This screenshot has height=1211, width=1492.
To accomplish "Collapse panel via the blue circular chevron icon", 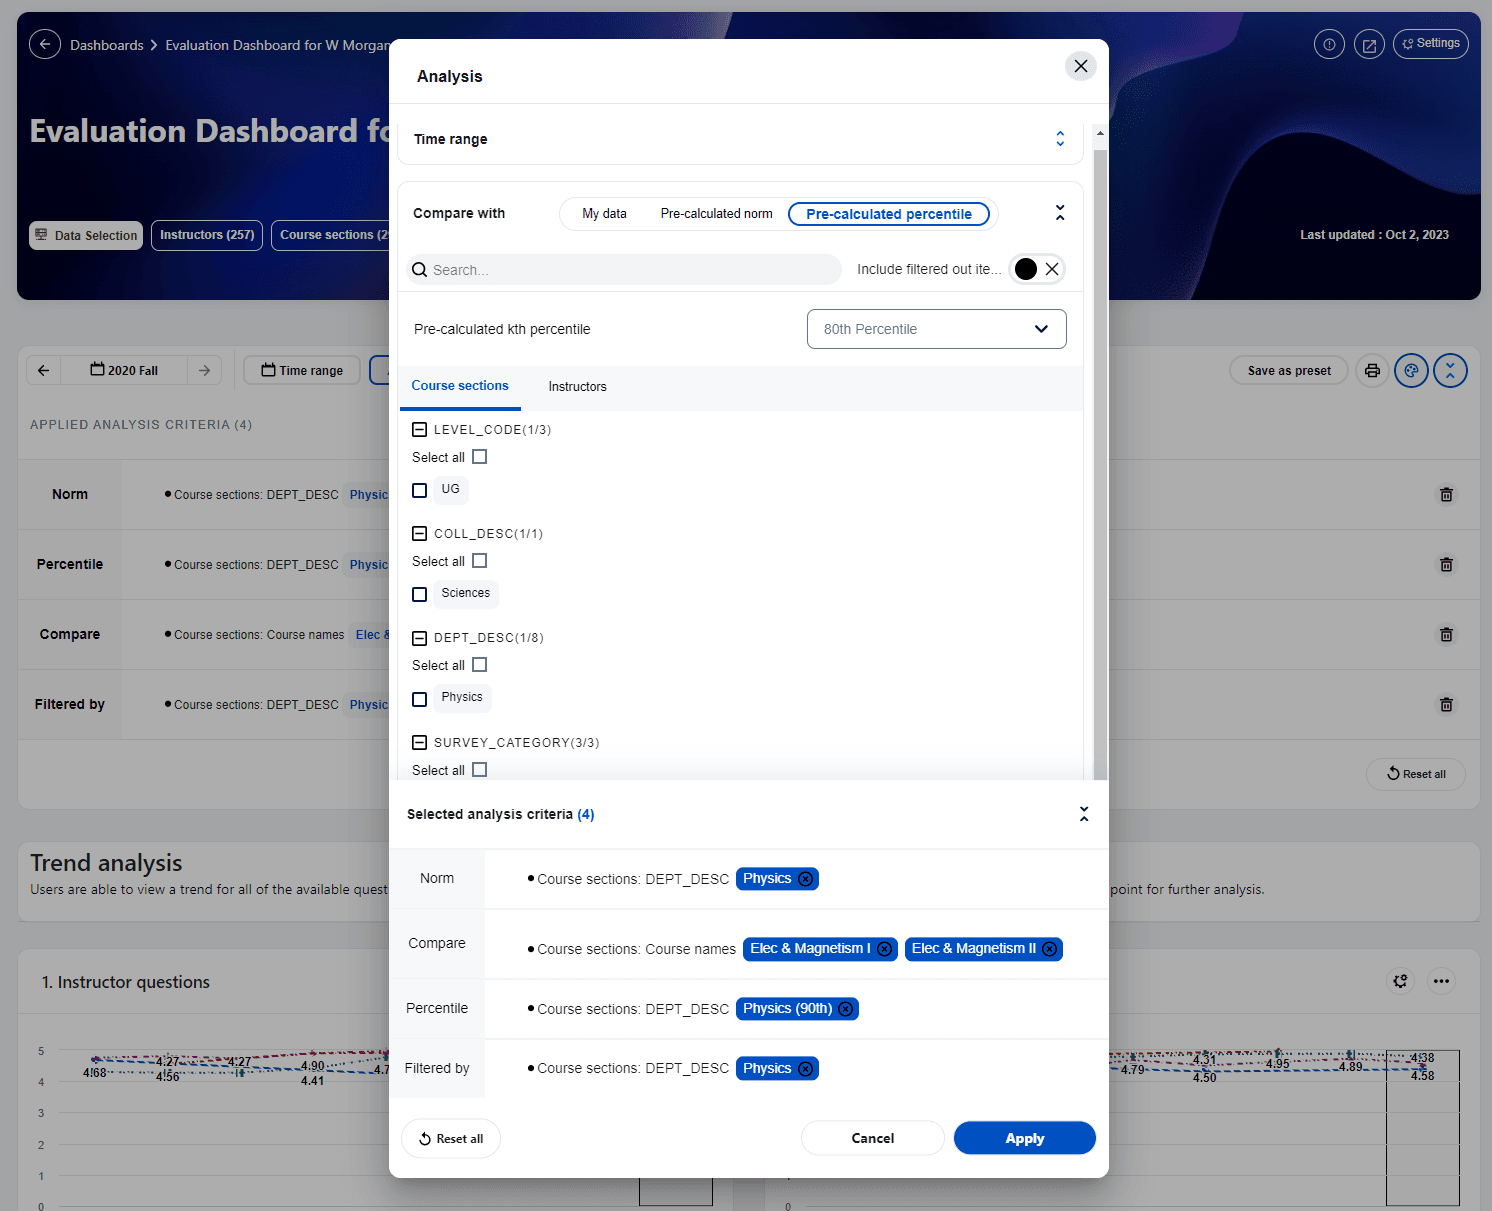I will tap(1450, 371).
